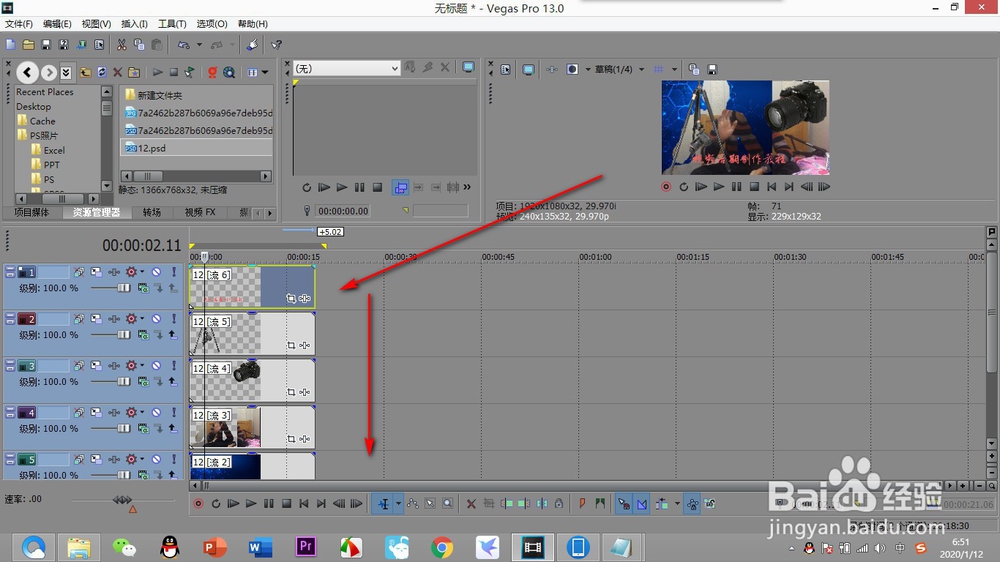
Task: Click Get Media from the Web icon
Action: [x=229, y=72]
